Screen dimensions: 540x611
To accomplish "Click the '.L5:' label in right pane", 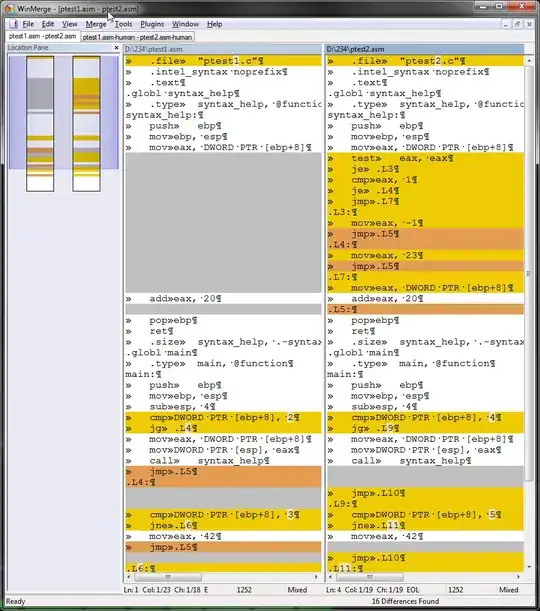I will [x=425, y=309].
